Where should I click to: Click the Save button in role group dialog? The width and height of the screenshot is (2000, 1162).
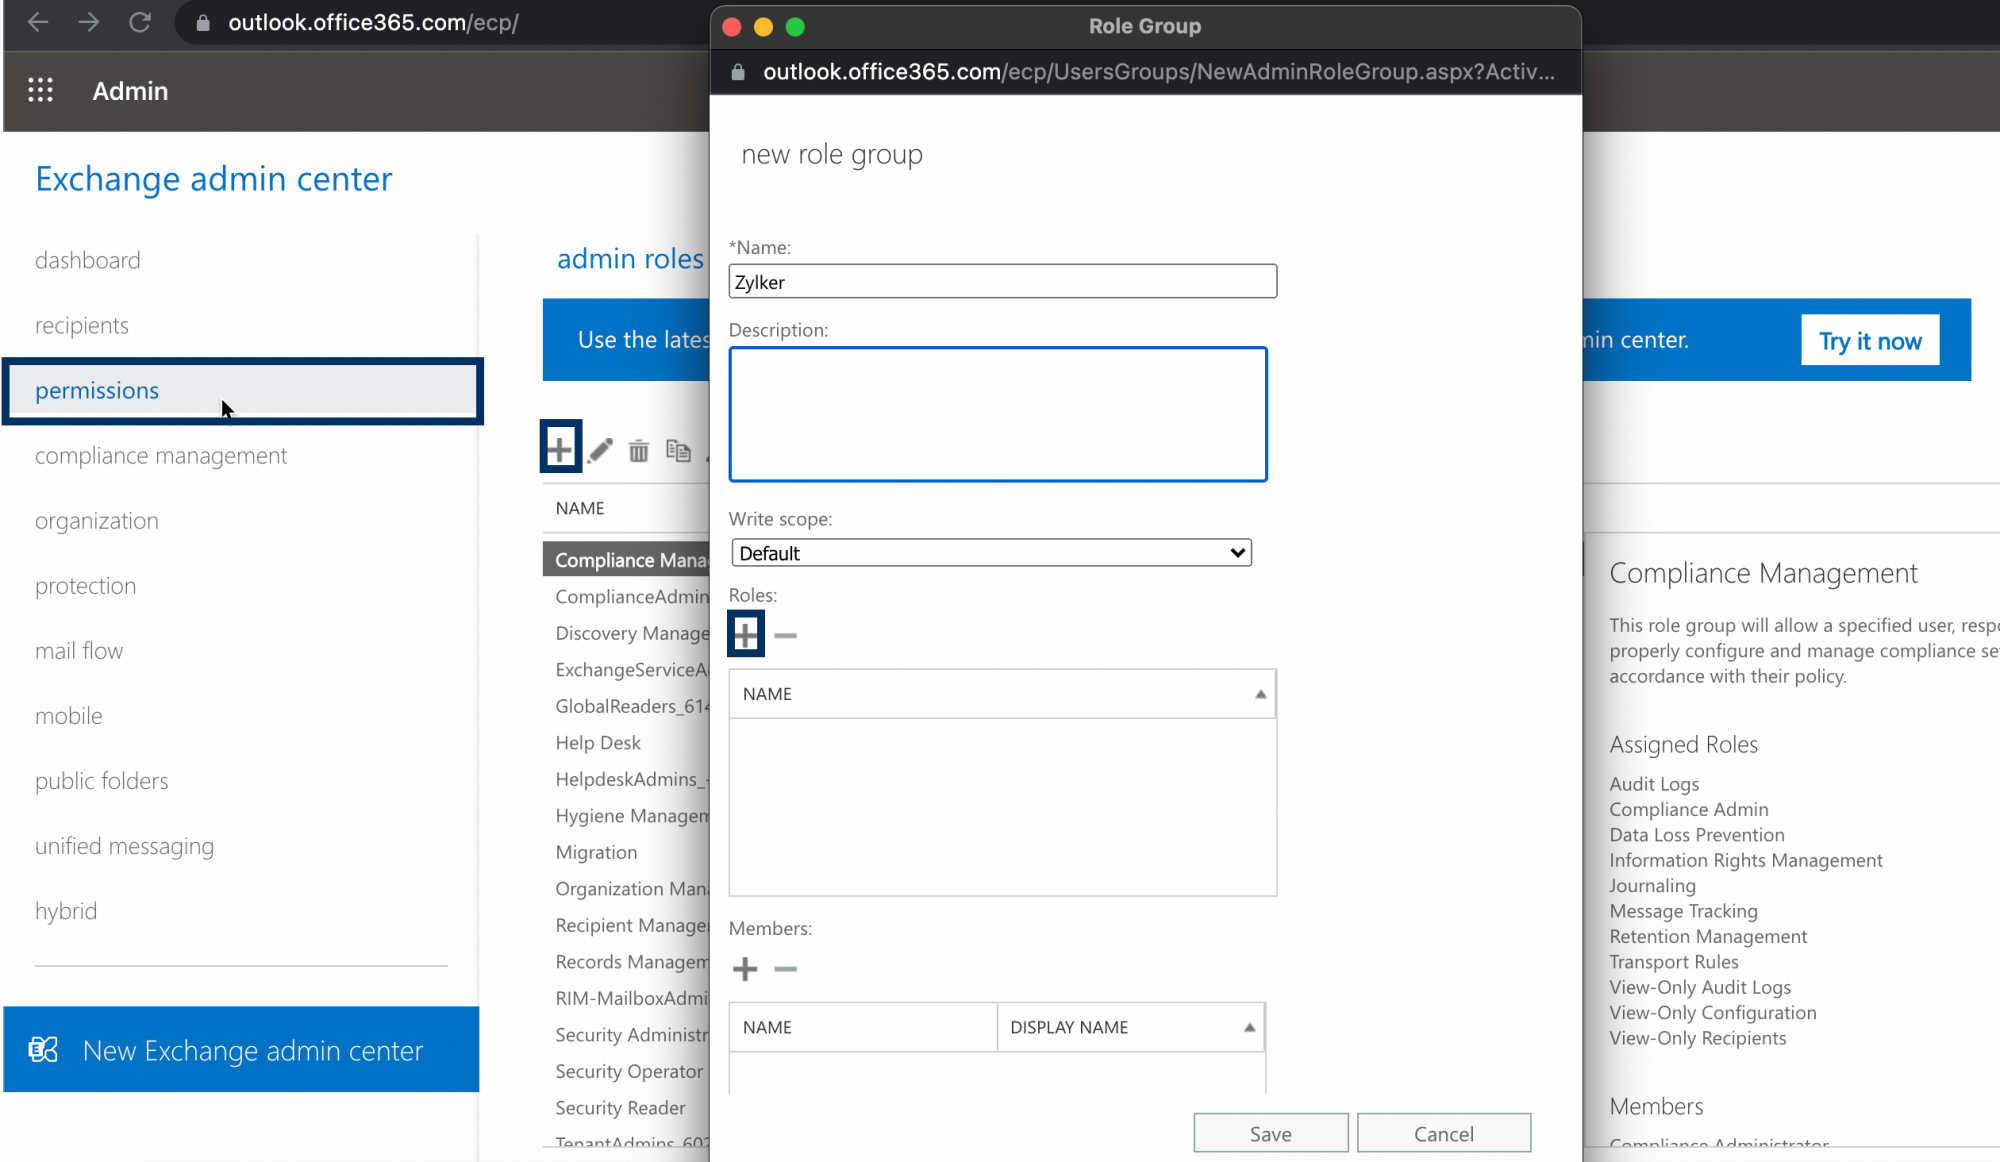coord(1271,1133)
